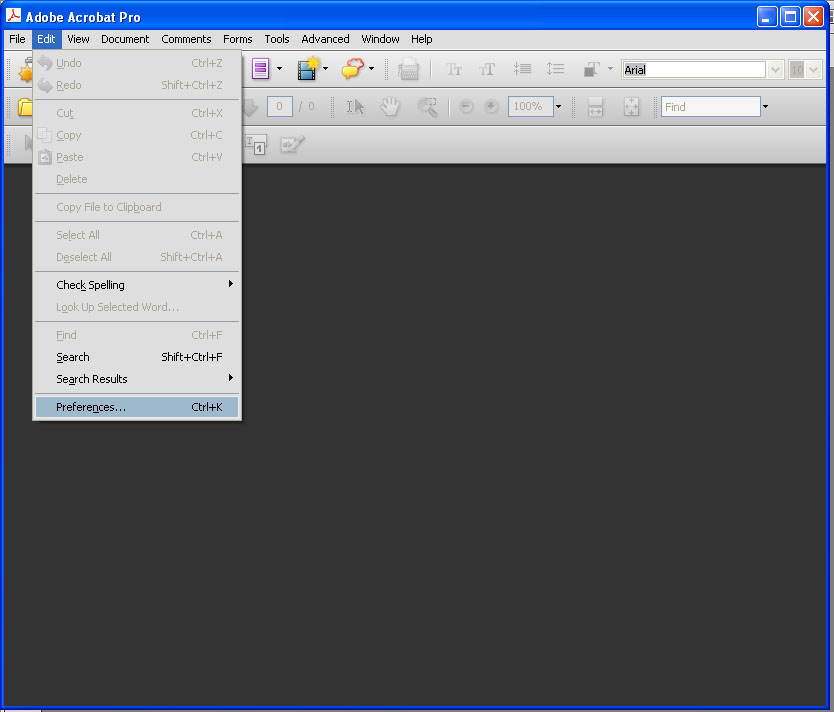Open the Help menu

point(422,39)
